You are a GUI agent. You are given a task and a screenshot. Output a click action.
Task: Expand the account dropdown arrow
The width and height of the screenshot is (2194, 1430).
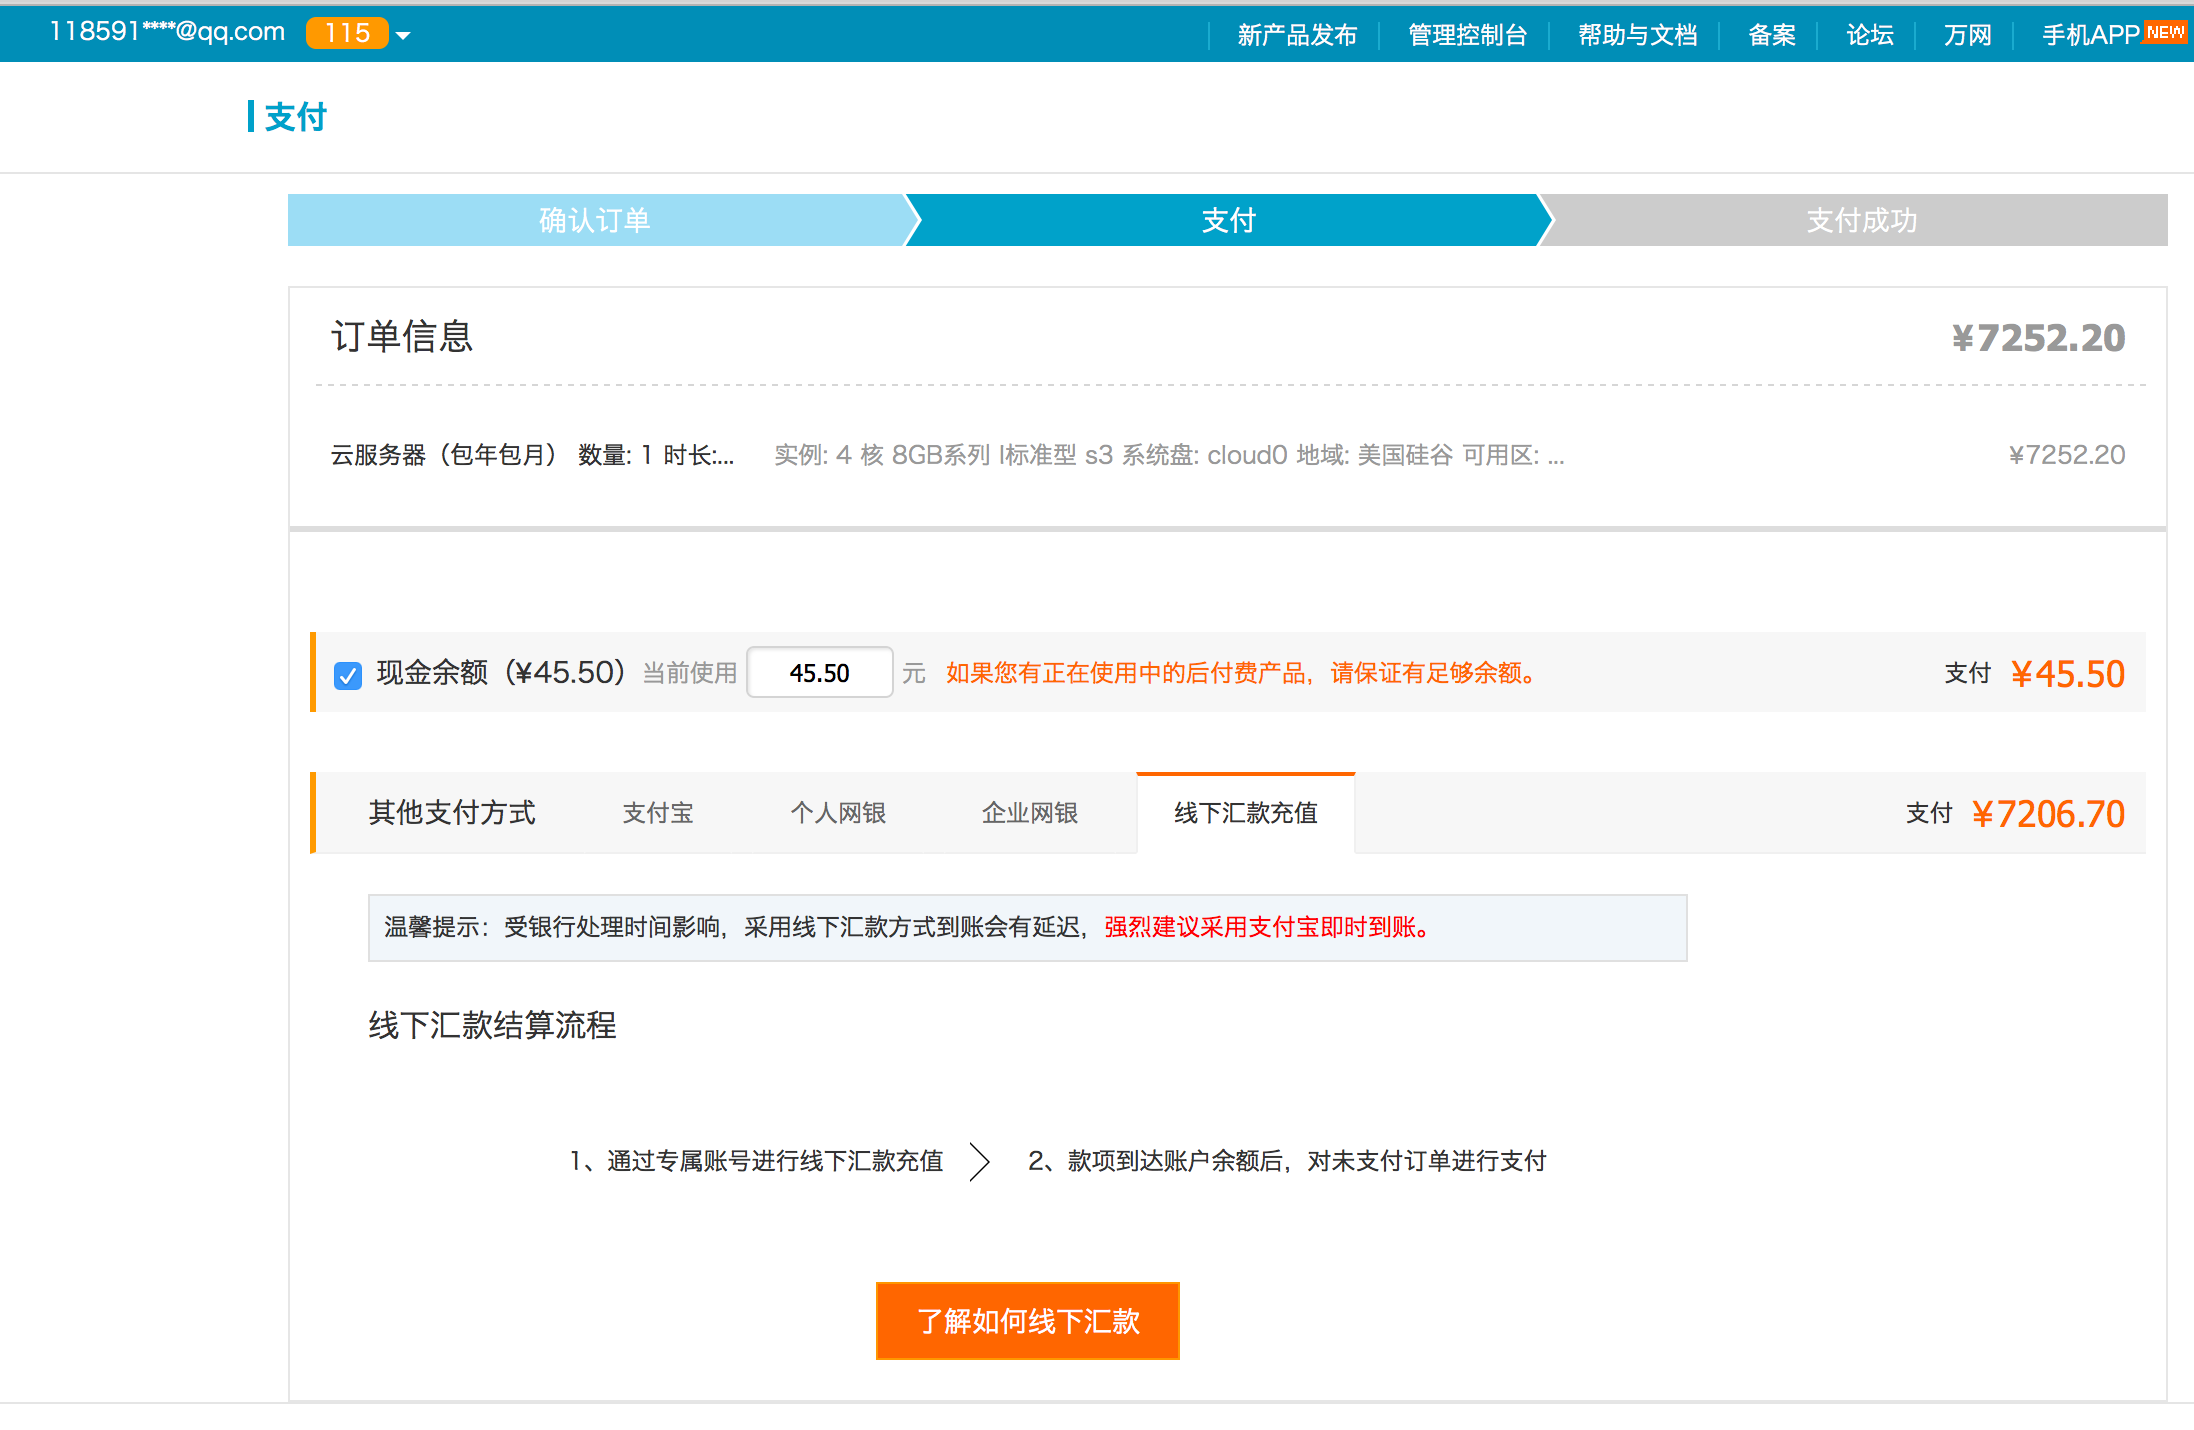[x=403, y=36]
